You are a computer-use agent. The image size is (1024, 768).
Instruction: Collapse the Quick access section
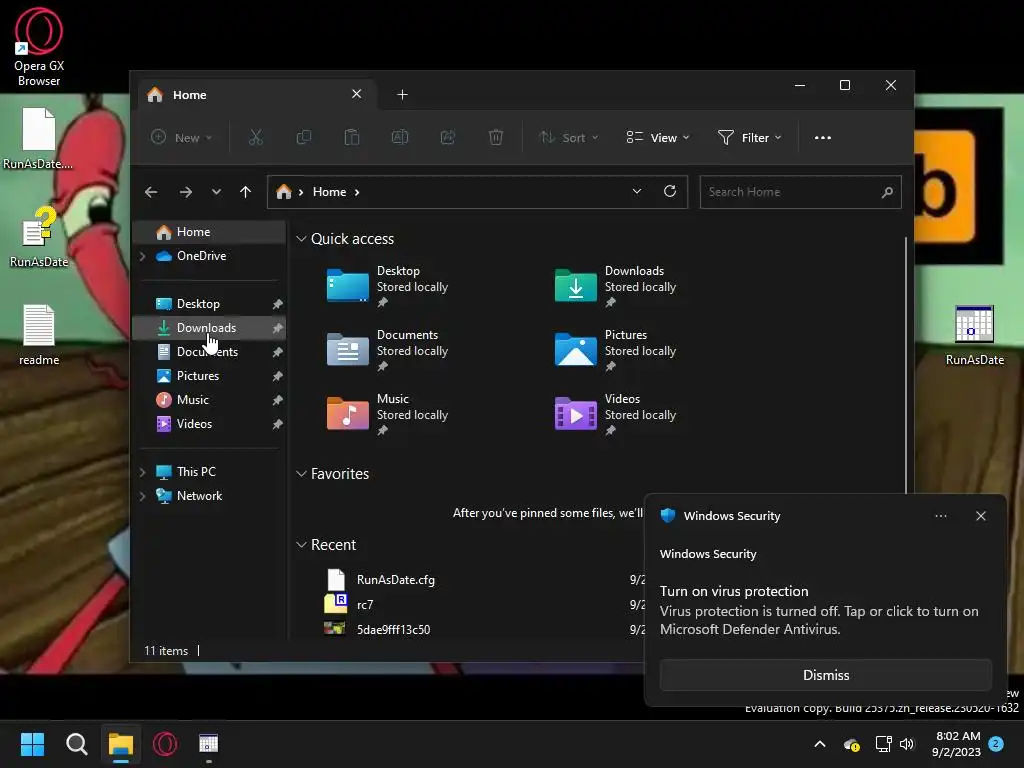[301, 239]
